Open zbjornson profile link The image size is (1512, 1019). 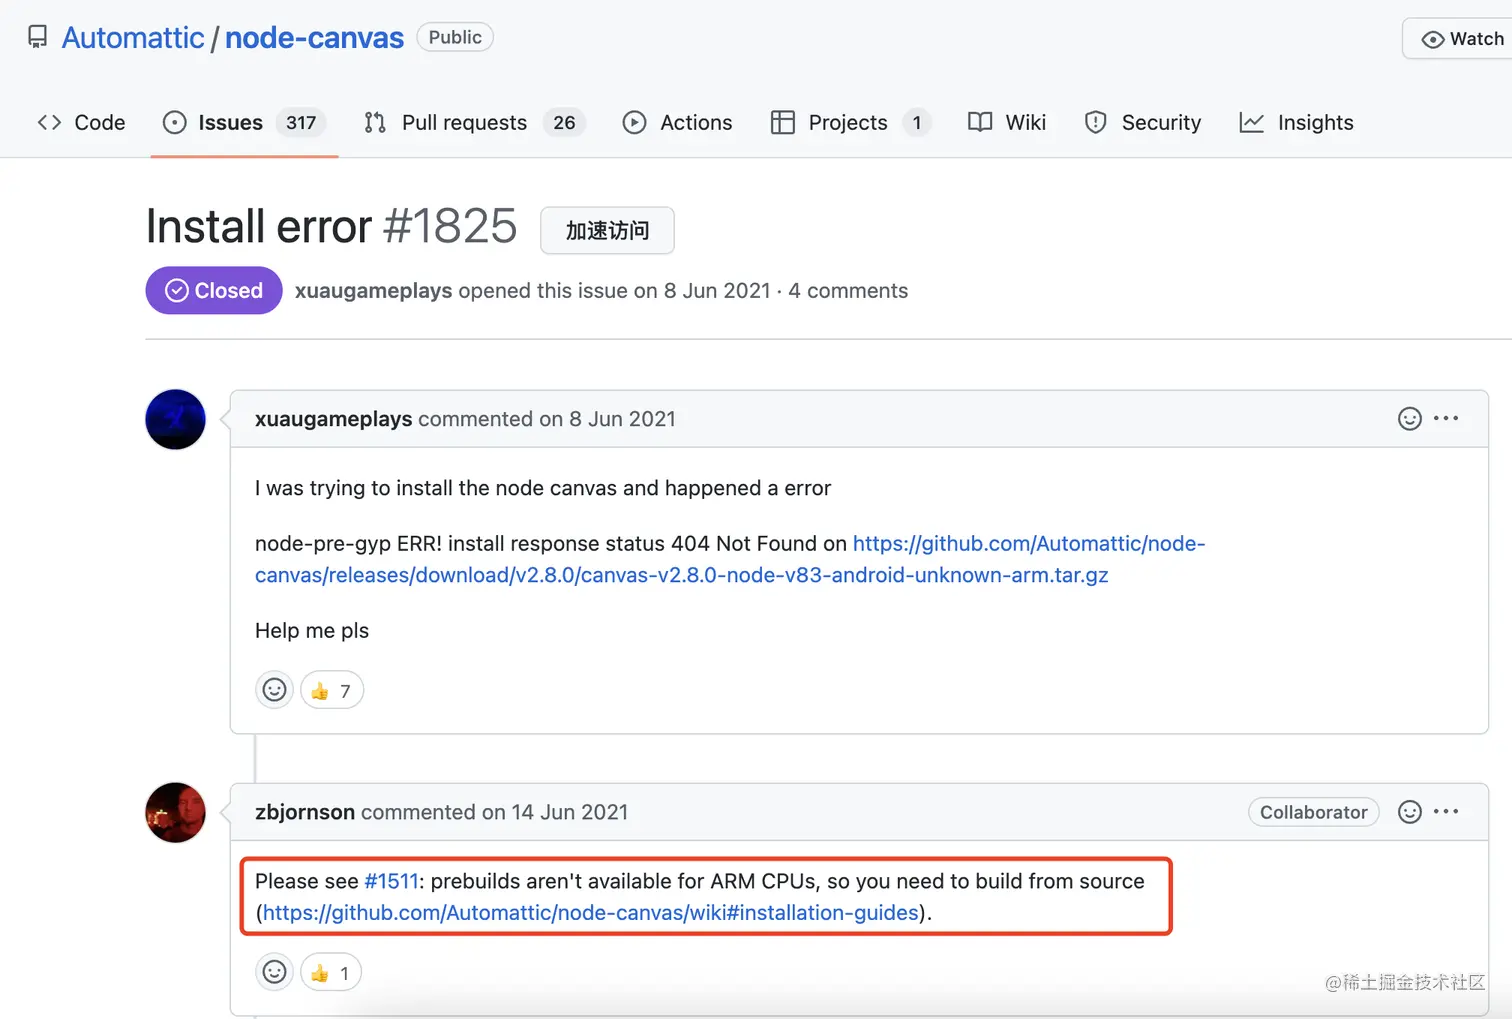[x=305, y=812]
